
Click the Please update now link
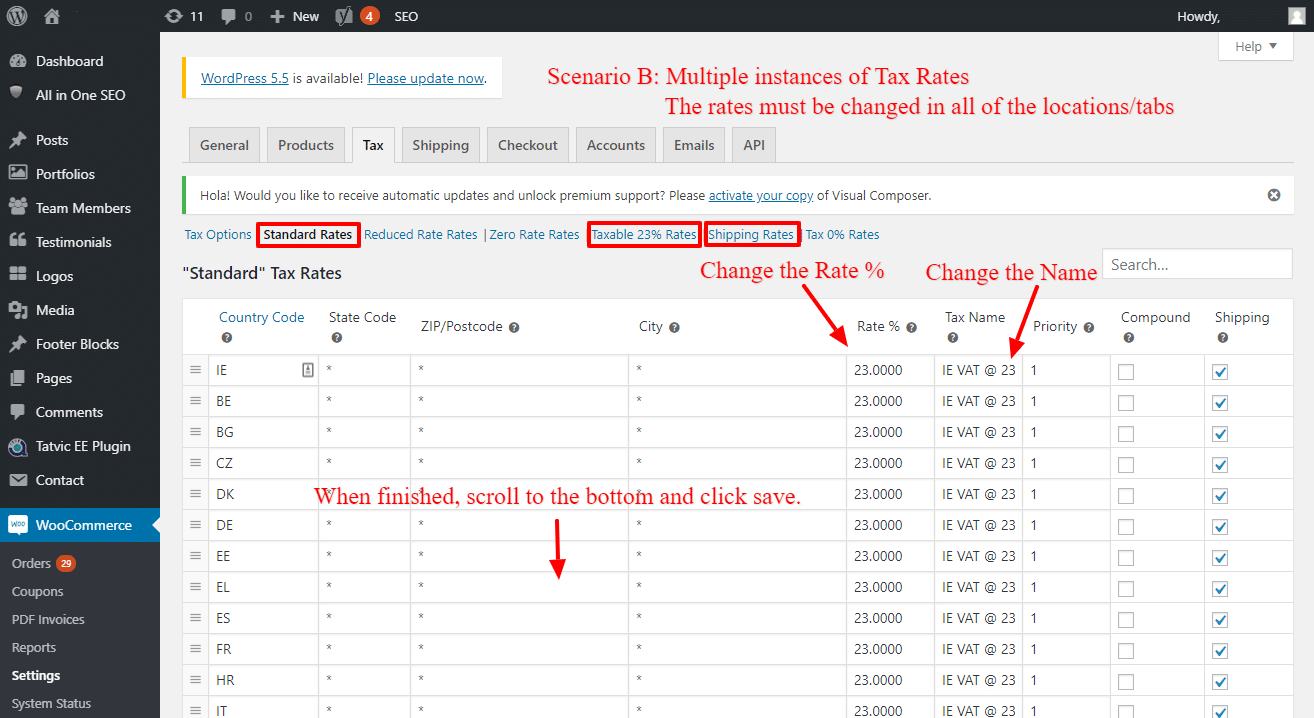pyautogui.click(x=426, y=78)
